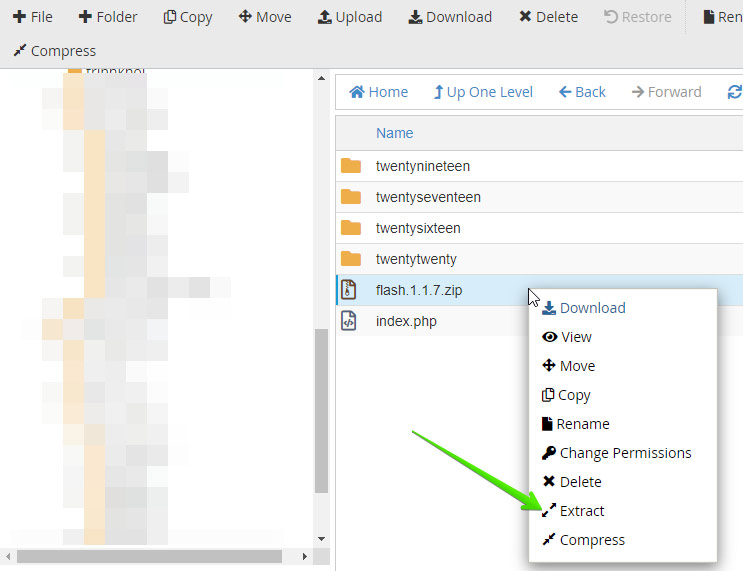Screen dimensions: 743x571
Task: Sort files by the Name column
Action: point(394,133)
